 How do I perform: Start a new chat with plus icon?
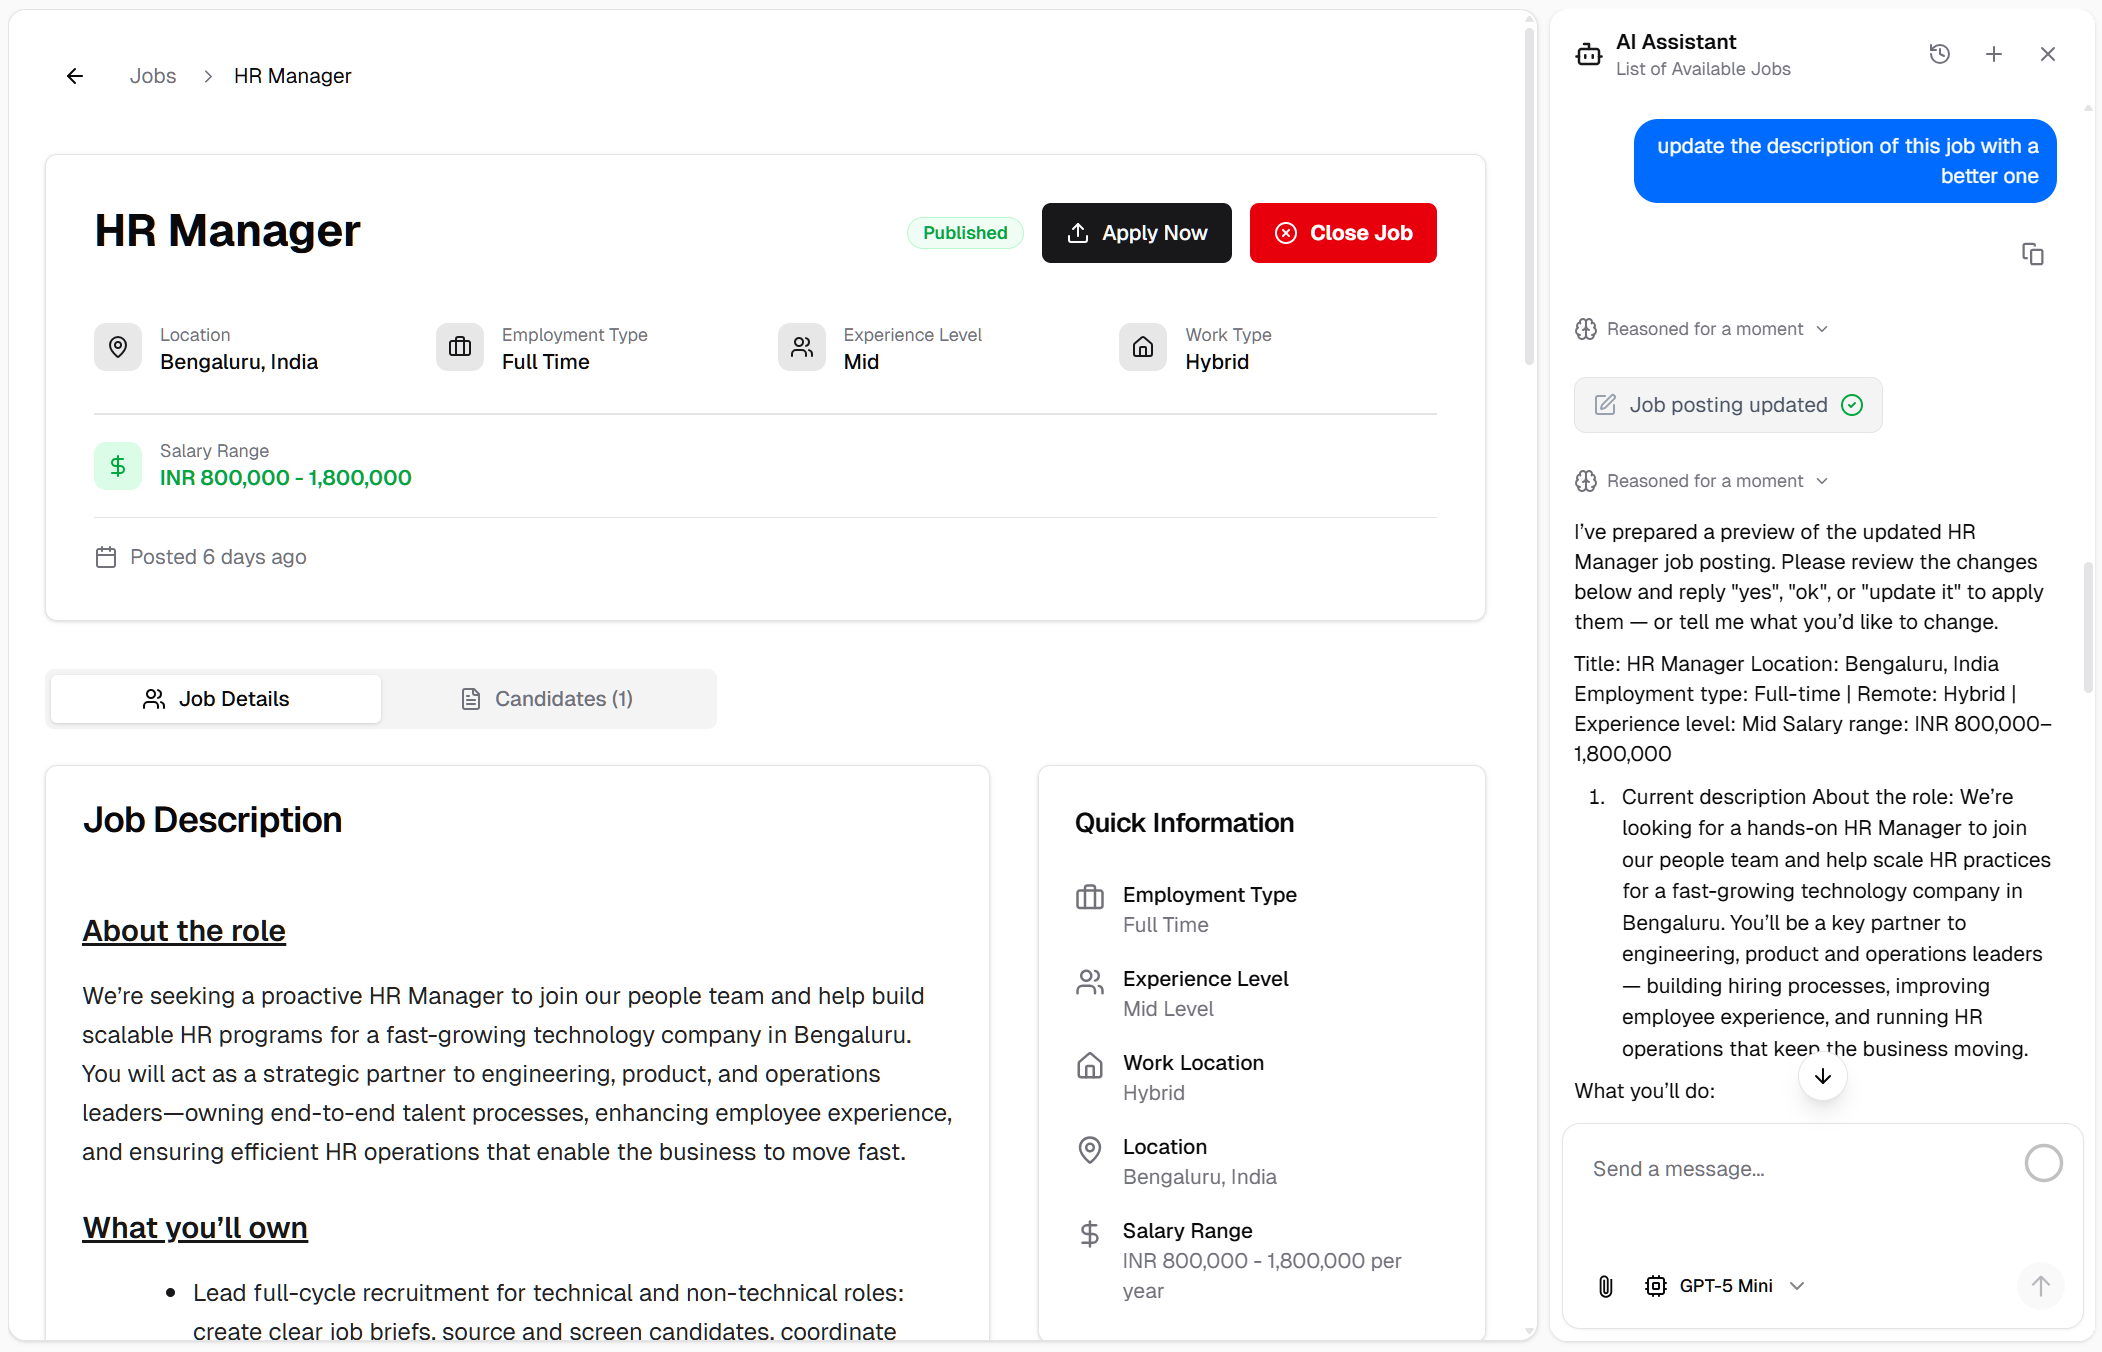pos(1993,54)
